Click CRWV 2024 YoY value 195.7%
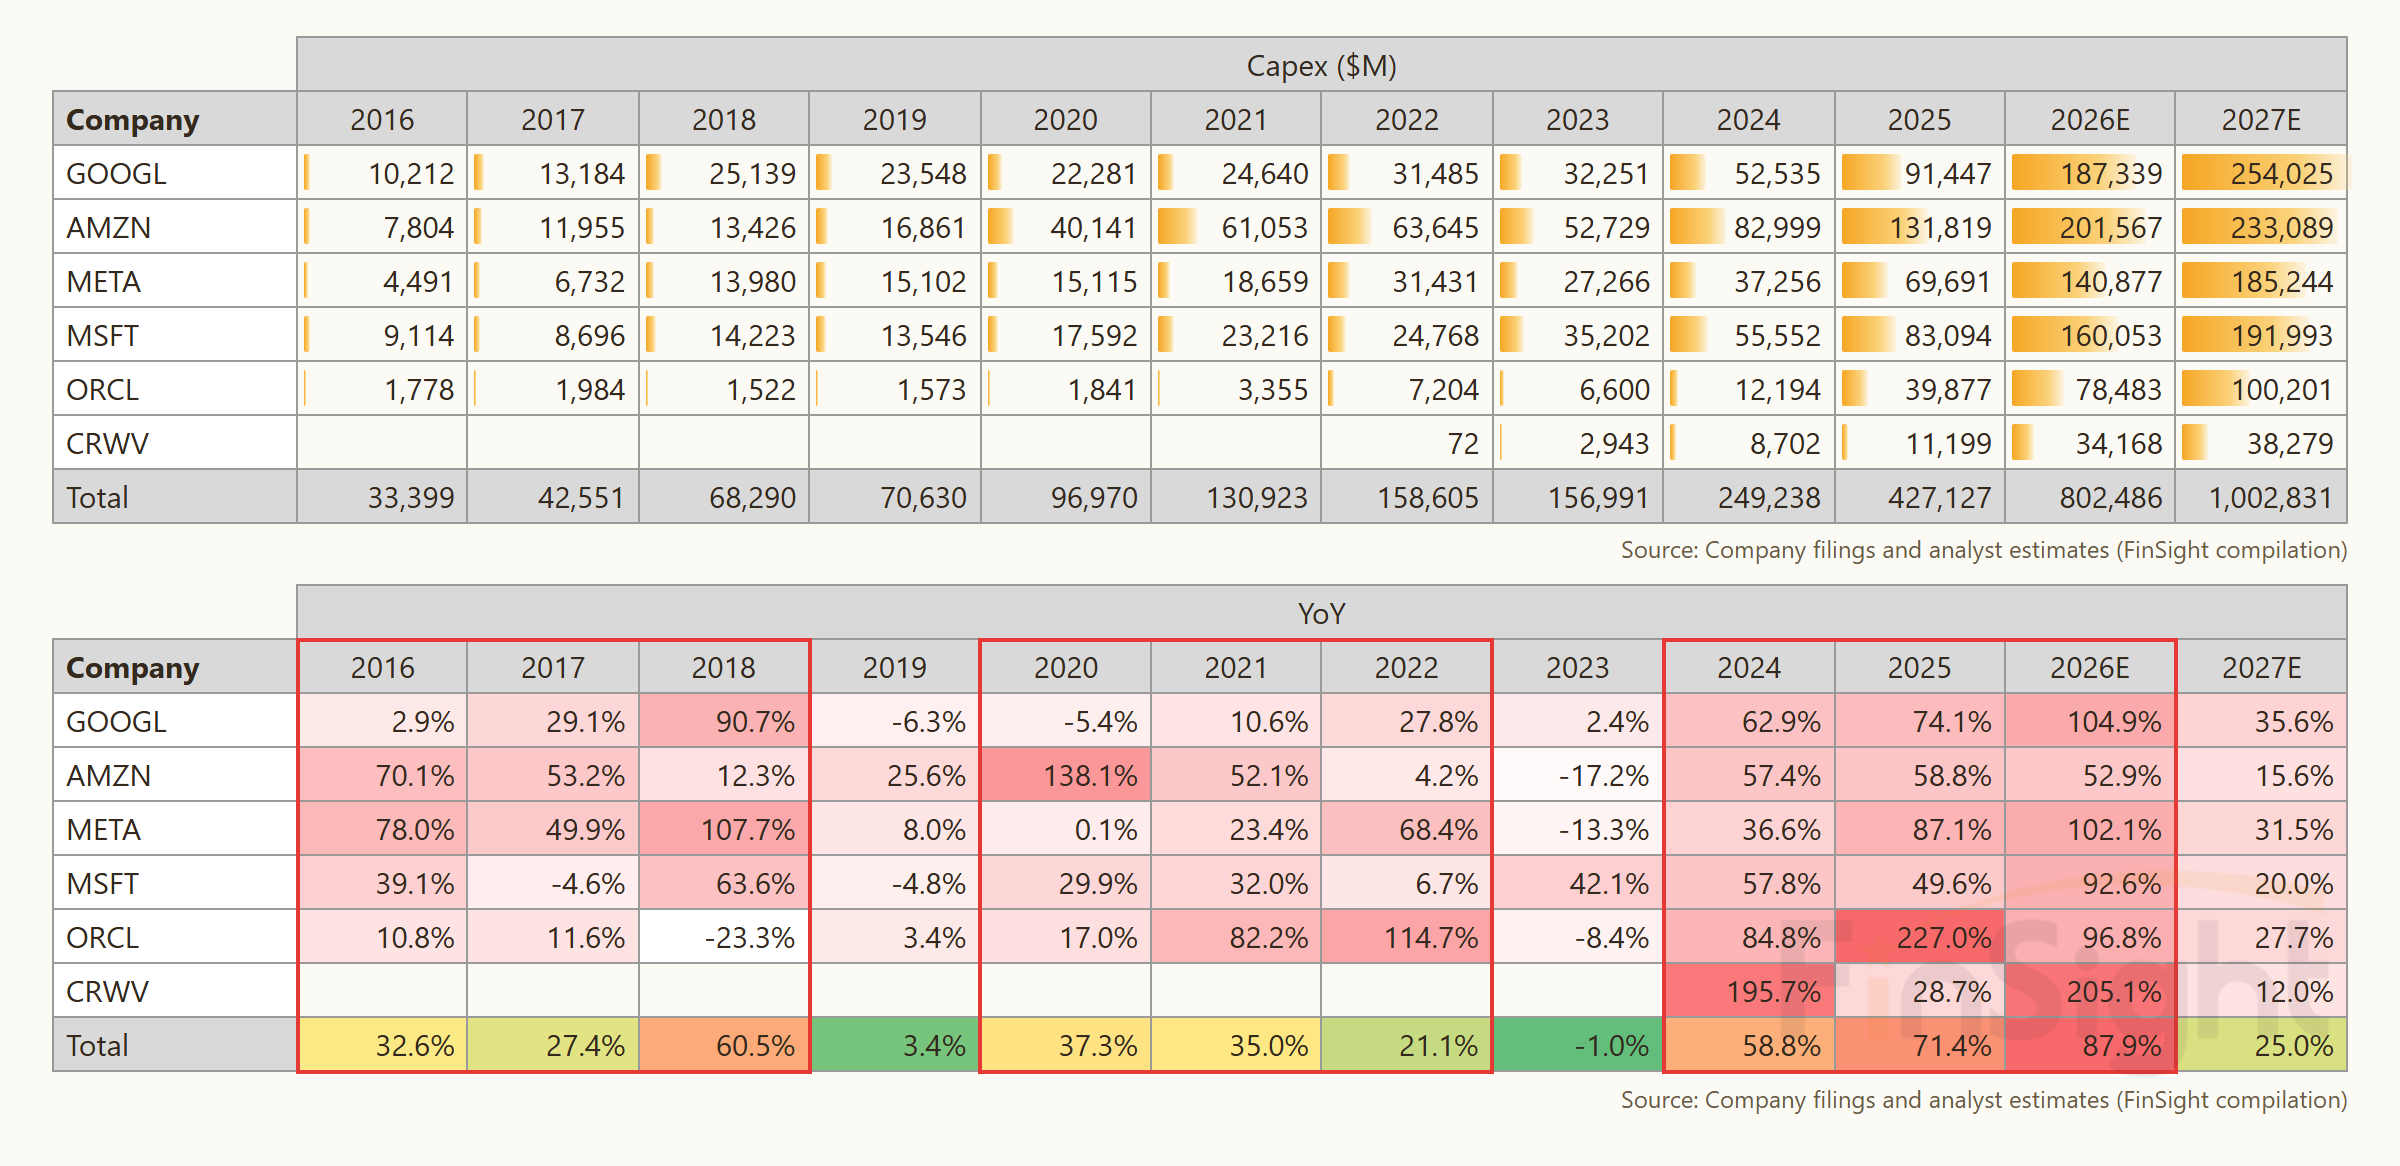 (x=1773, y=991)
